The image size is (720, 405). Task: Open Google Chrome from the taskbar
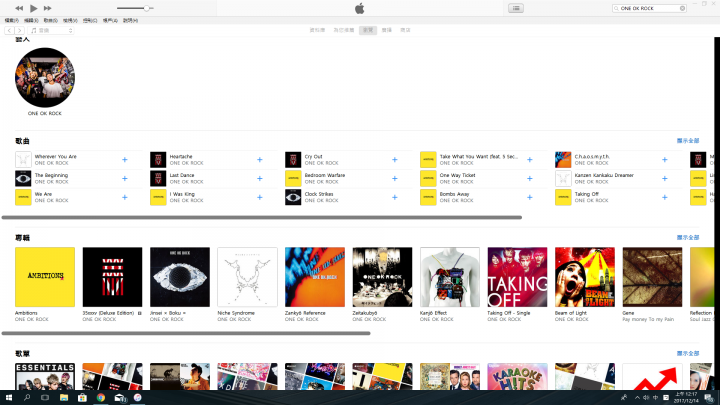click(101, 398)
